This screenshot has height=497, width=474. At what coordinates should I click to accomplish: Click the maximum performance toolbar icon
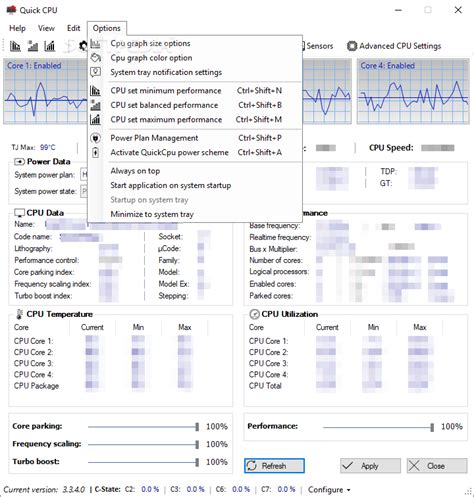coord(49,46)
